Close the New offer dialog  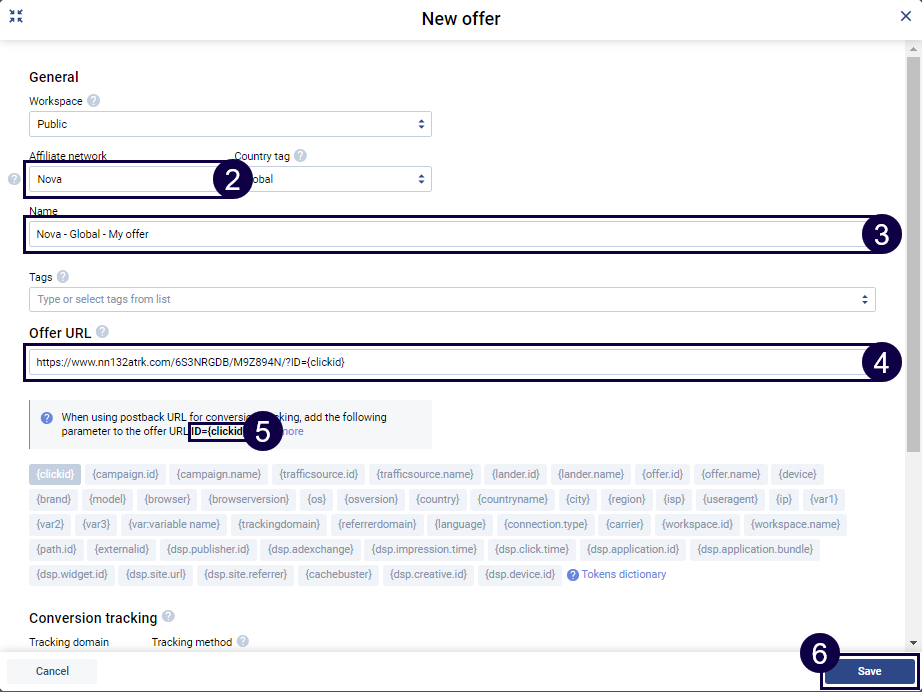click(905, 17)
